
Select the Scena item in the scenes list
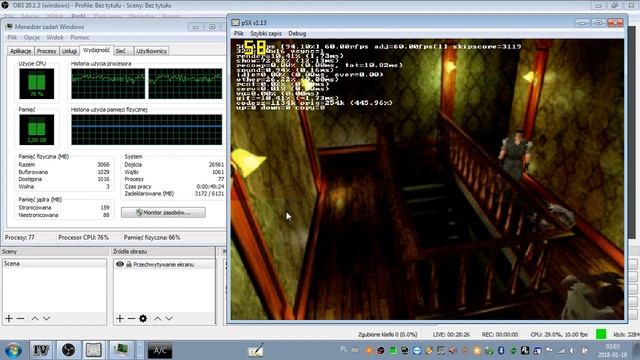click(54, 264)
